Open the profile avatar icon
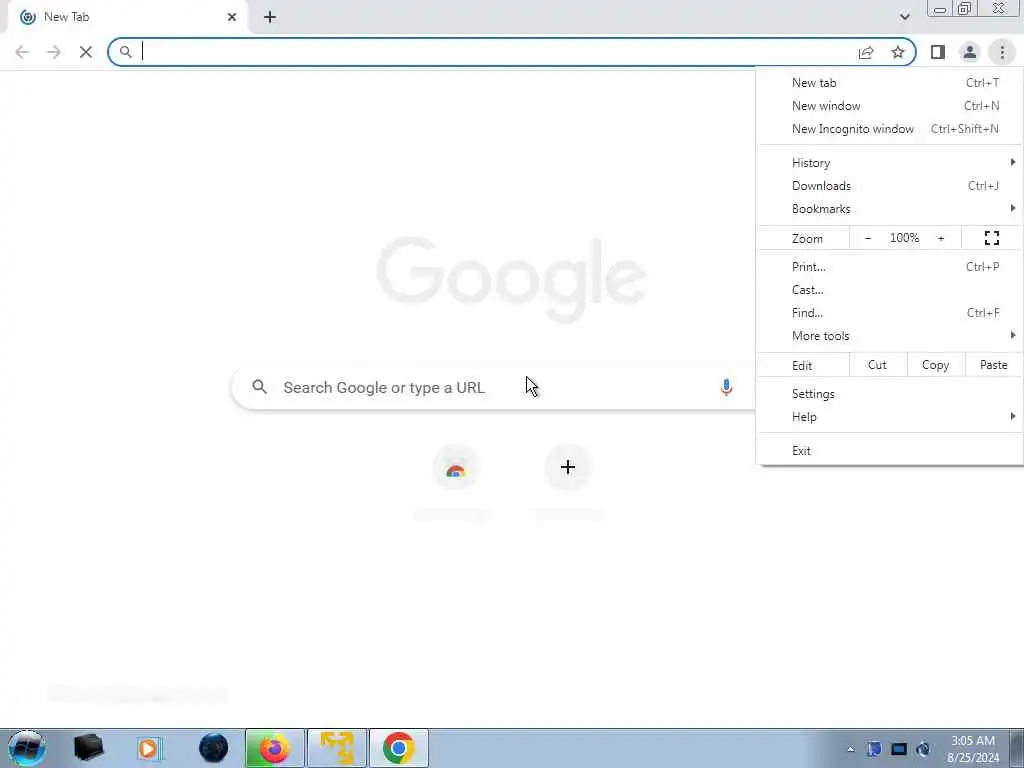Screen dimensions: 1024x768 pos(970,52)
